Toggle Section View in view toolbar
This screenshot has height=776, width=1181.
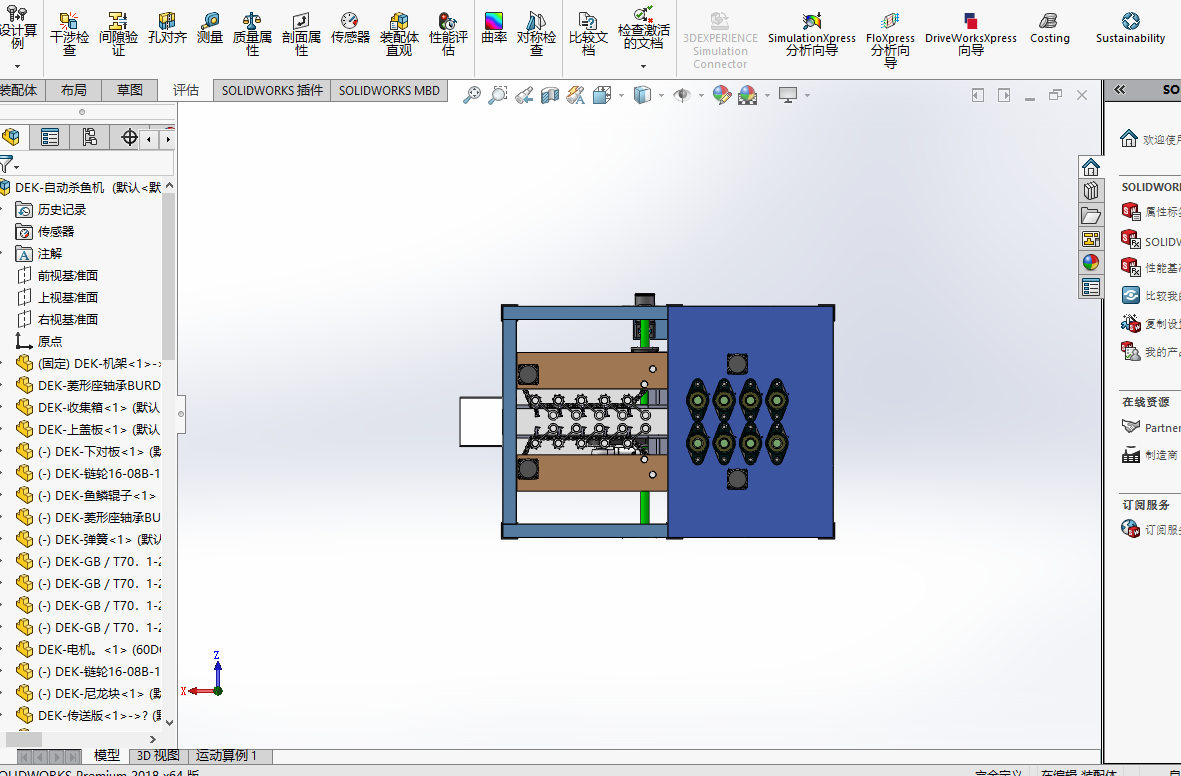point(550,95)
